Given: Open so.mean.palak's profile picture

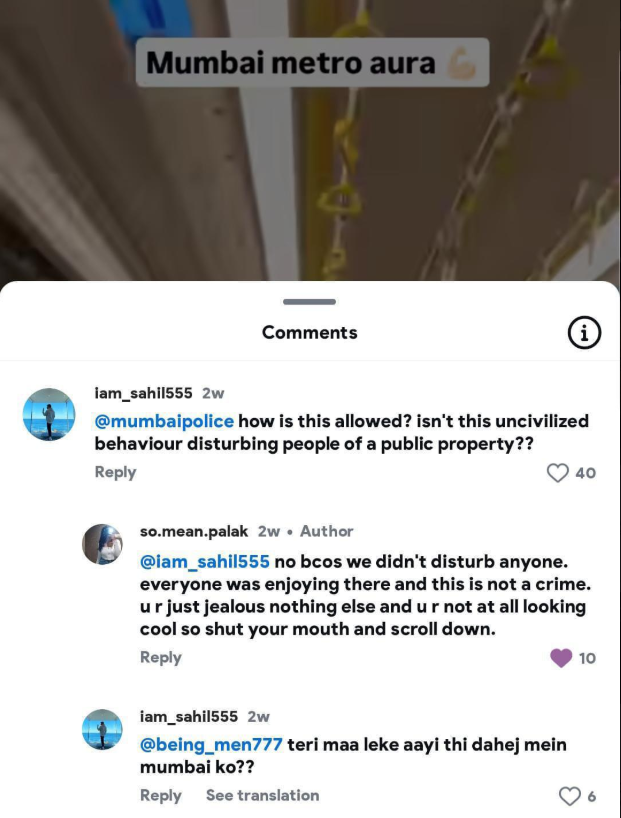Looking at the screenshot, I should 102,544.
